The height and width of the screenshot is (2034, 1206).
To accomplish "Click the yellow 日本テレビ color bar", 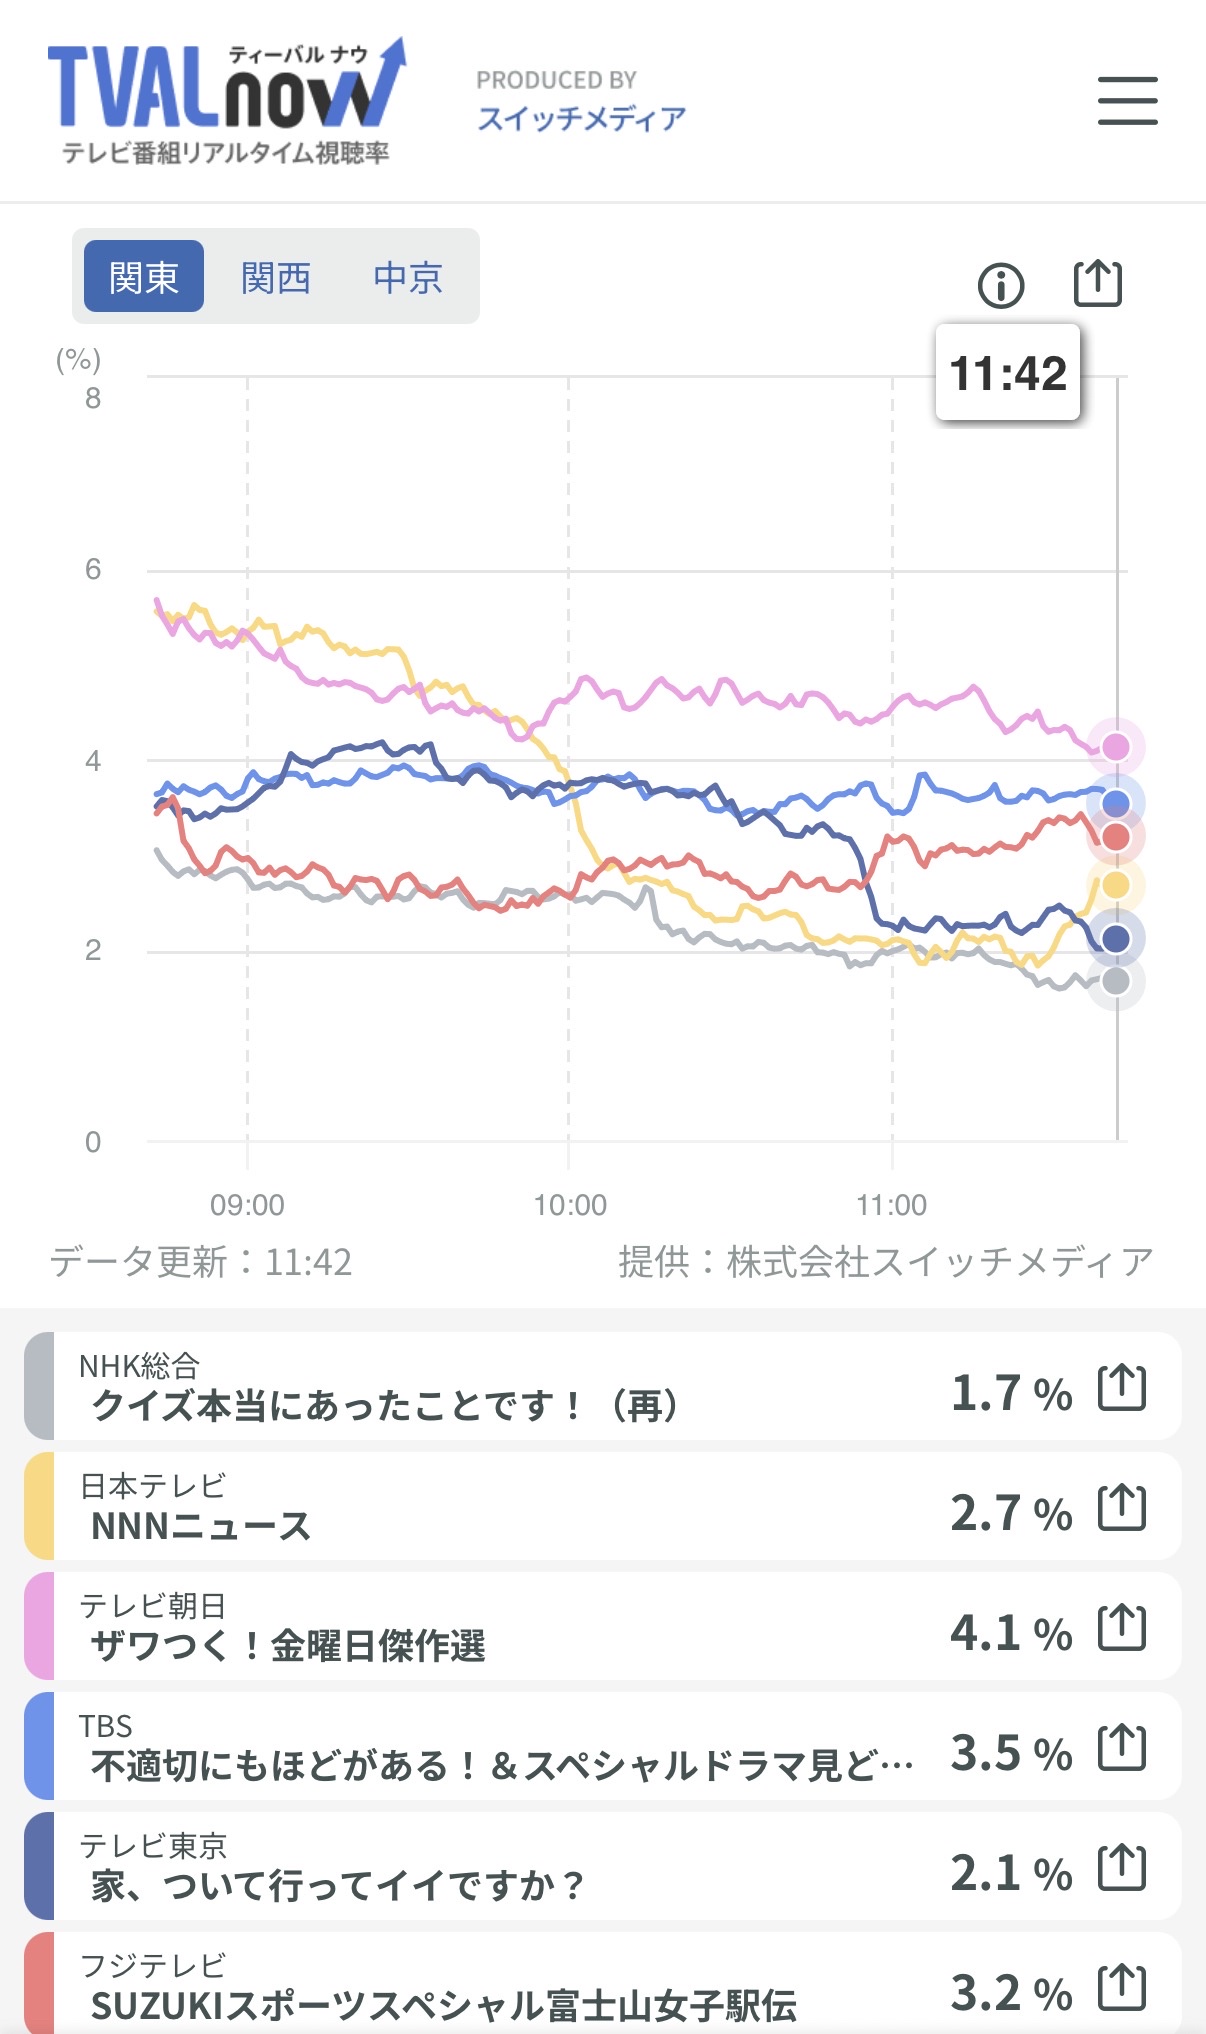I will point(39,1506).
